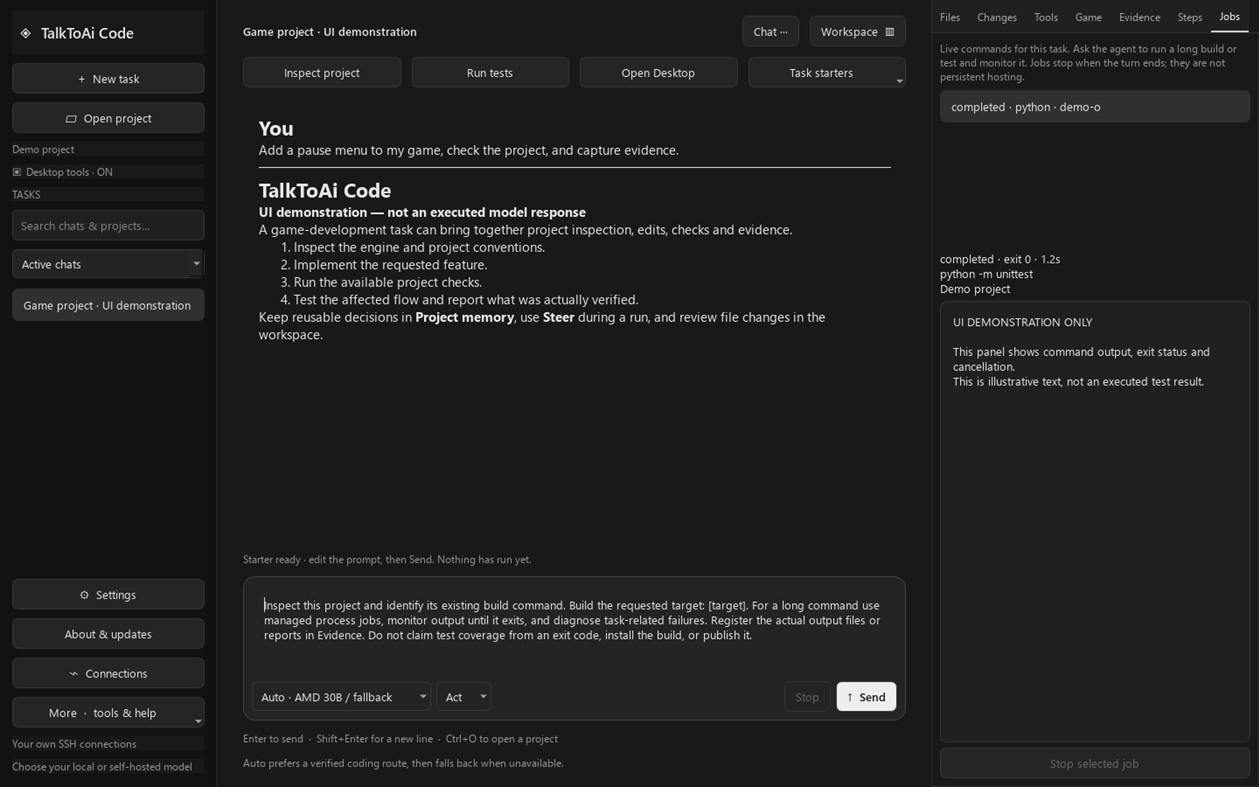Click 'Implement the requested feature.' list item
Image resolution: width=1259 pixels, height=787 pixels.
390,265
